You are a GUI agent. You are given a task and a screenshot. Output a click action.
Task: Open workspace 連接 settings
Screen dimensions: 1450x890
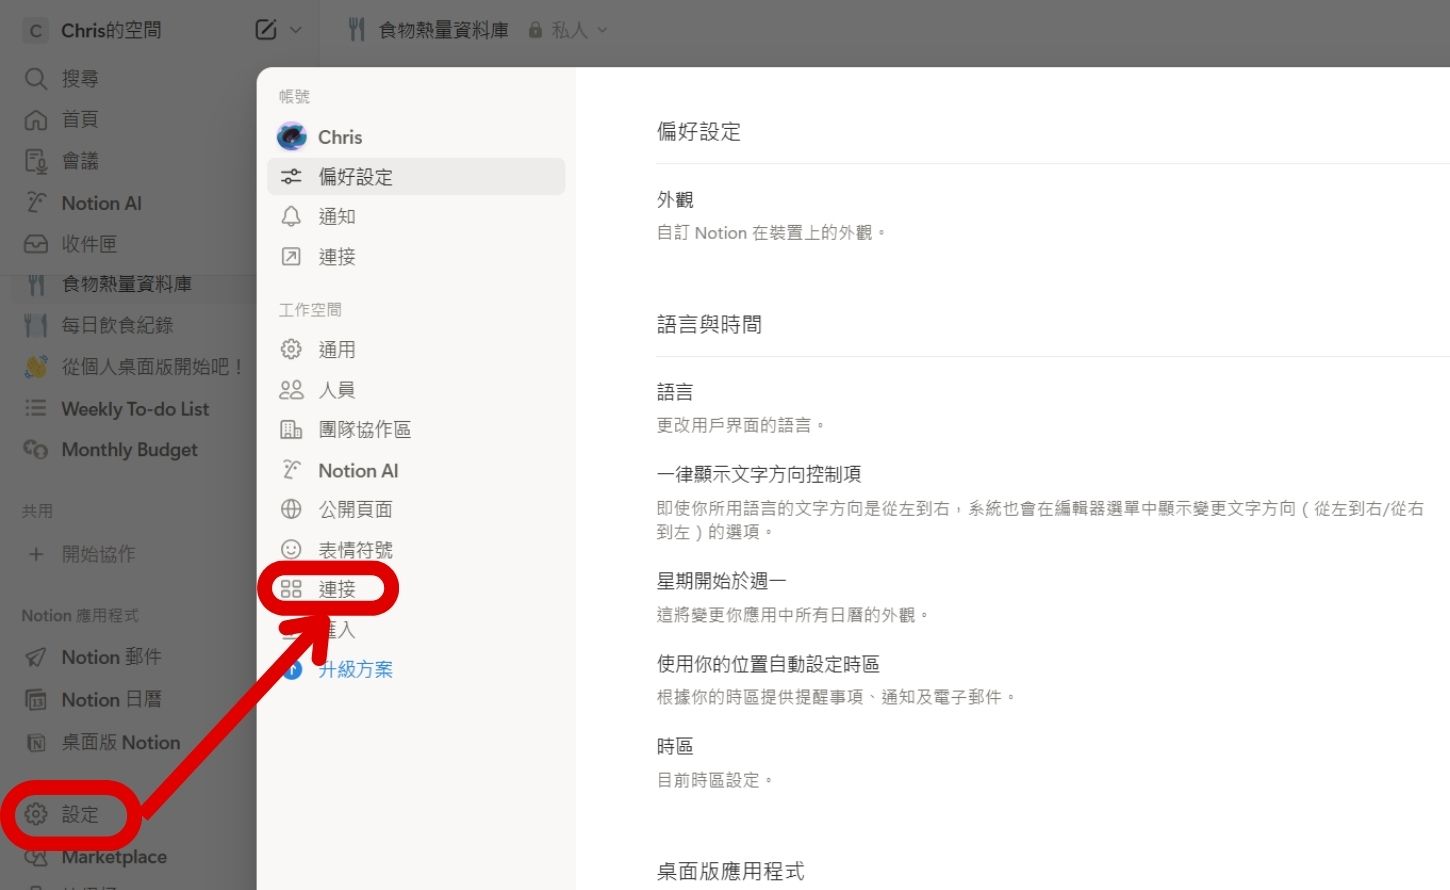coord(334,589)
